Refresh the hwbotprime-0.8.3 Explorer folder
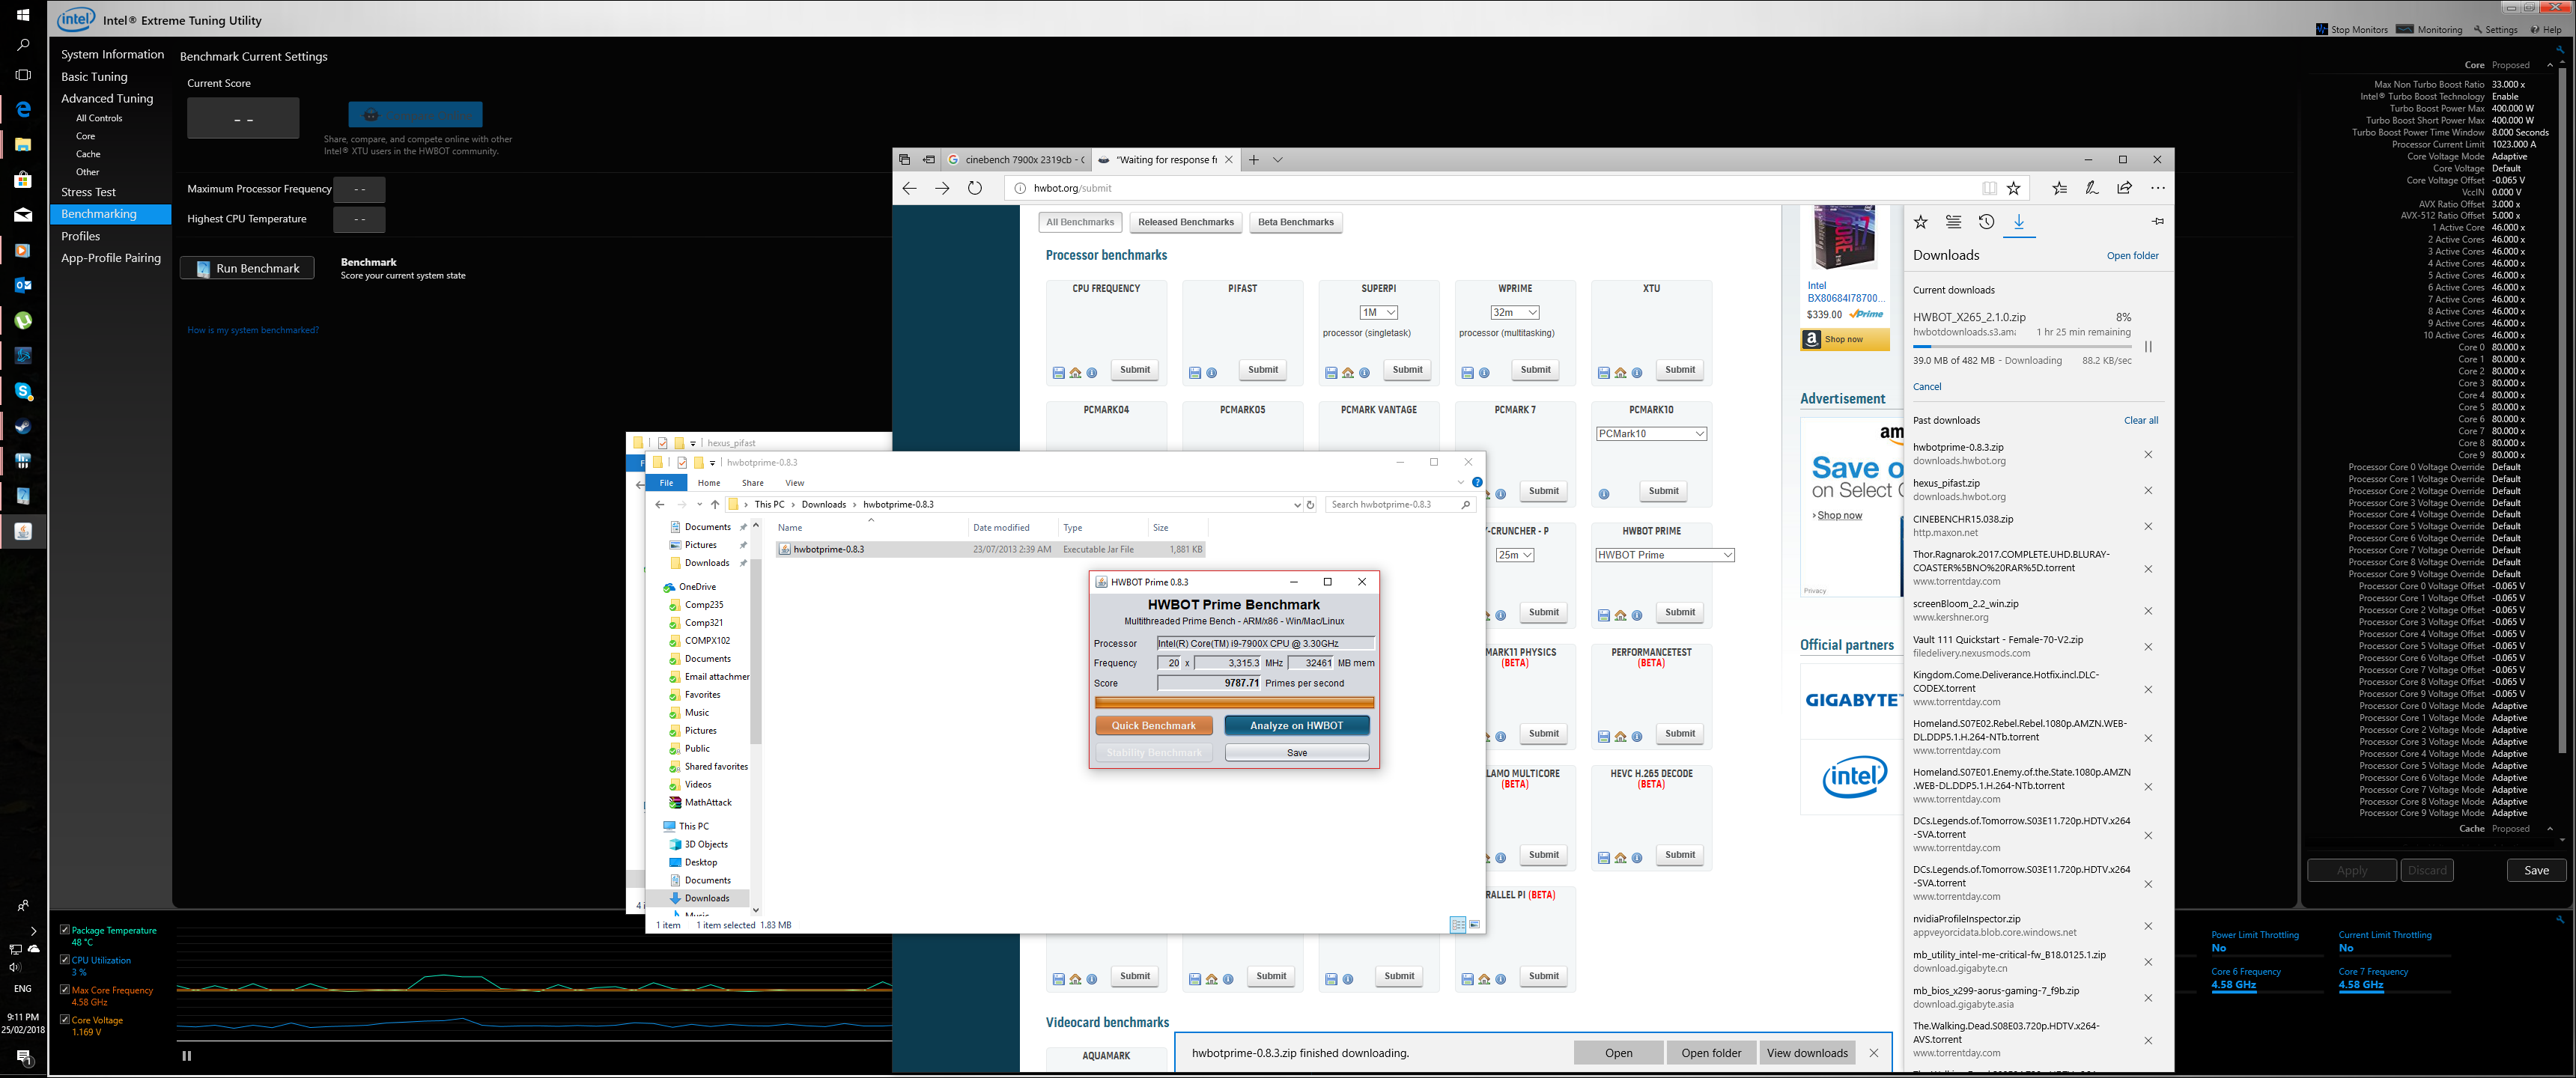The image size is (2576, 1078). pyautogui.click(x=1310, y=505)
